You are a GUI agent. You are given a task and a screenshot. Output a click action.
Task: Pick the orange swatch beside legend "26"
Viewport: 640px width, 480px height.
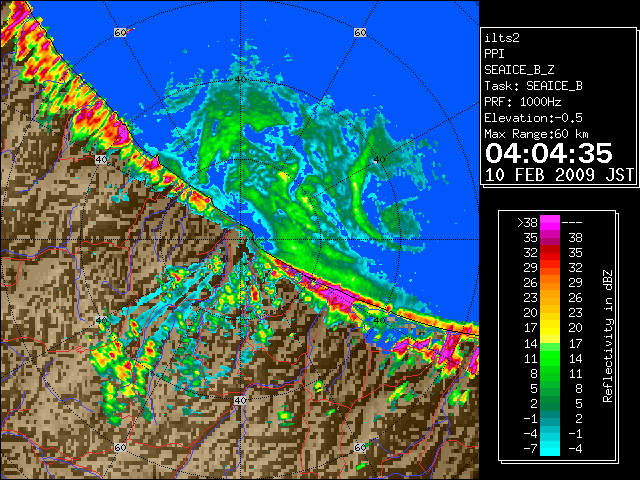[549, 283]
